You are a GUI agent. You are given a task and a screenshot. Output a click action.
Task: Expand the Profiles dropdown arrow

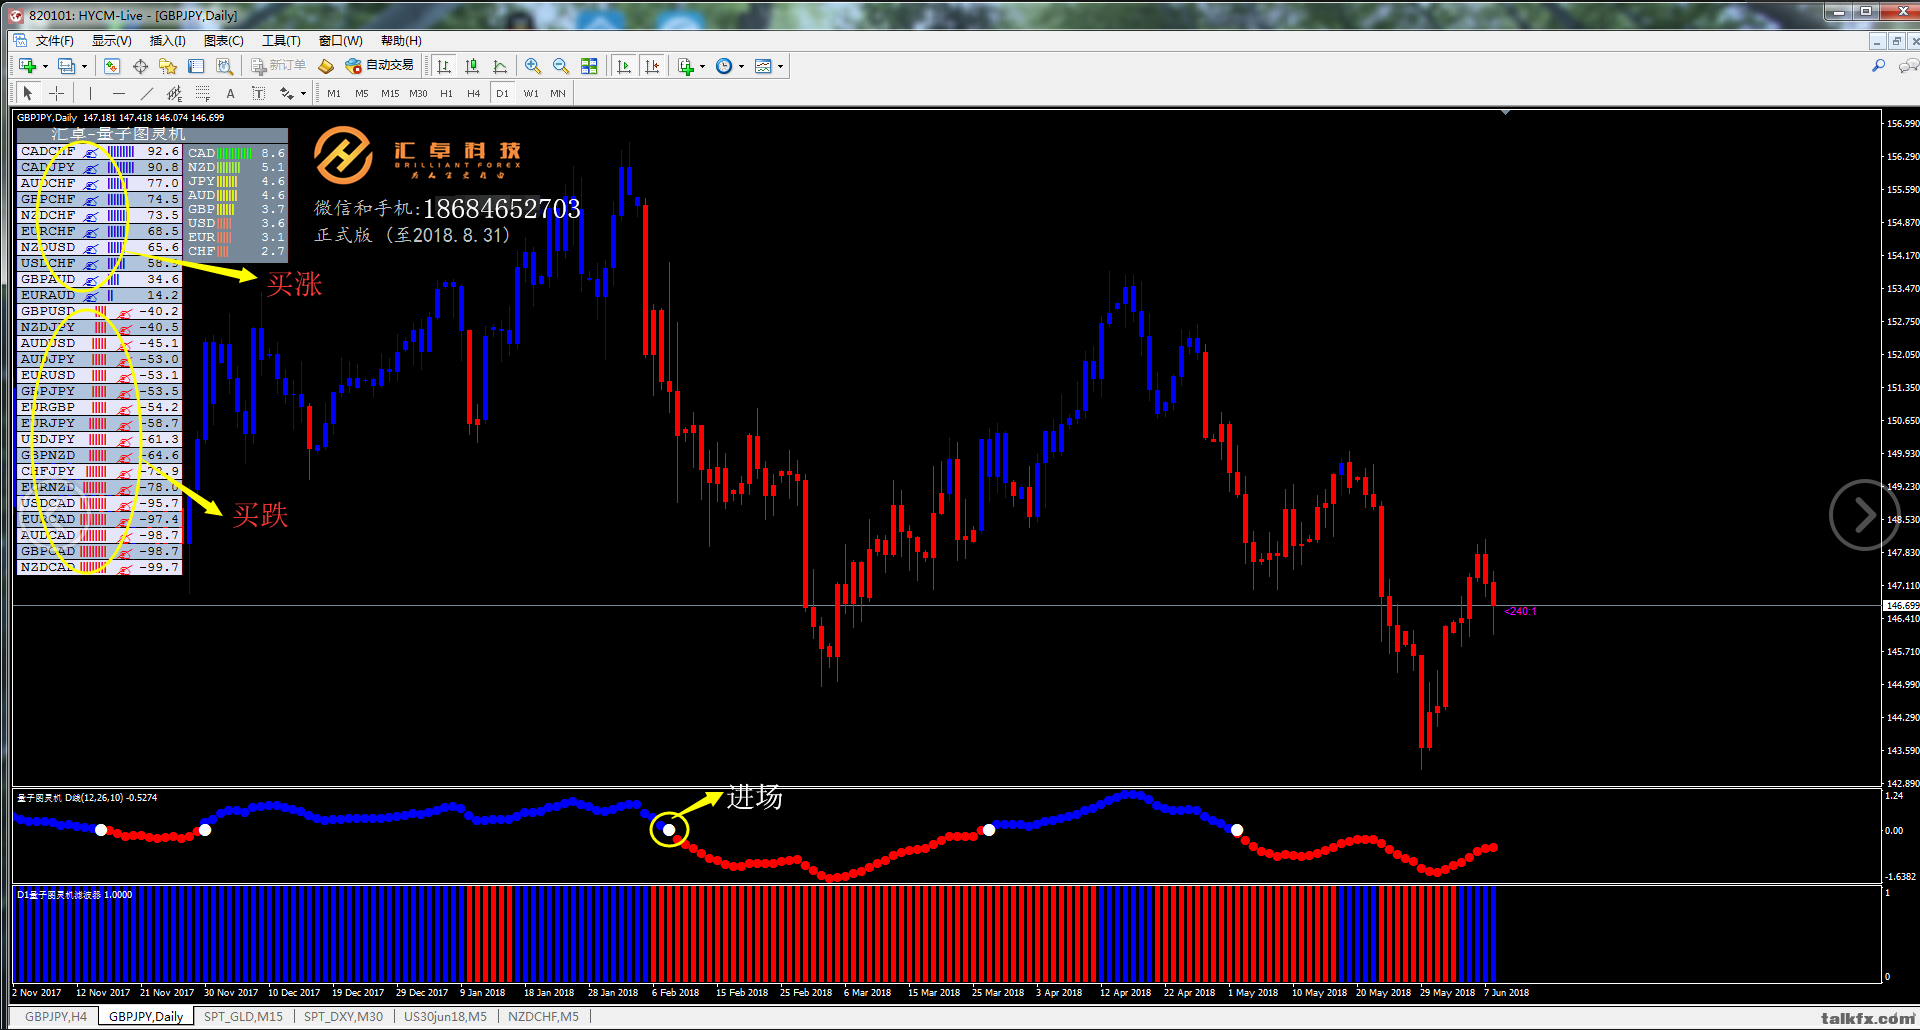click(84, 66)
